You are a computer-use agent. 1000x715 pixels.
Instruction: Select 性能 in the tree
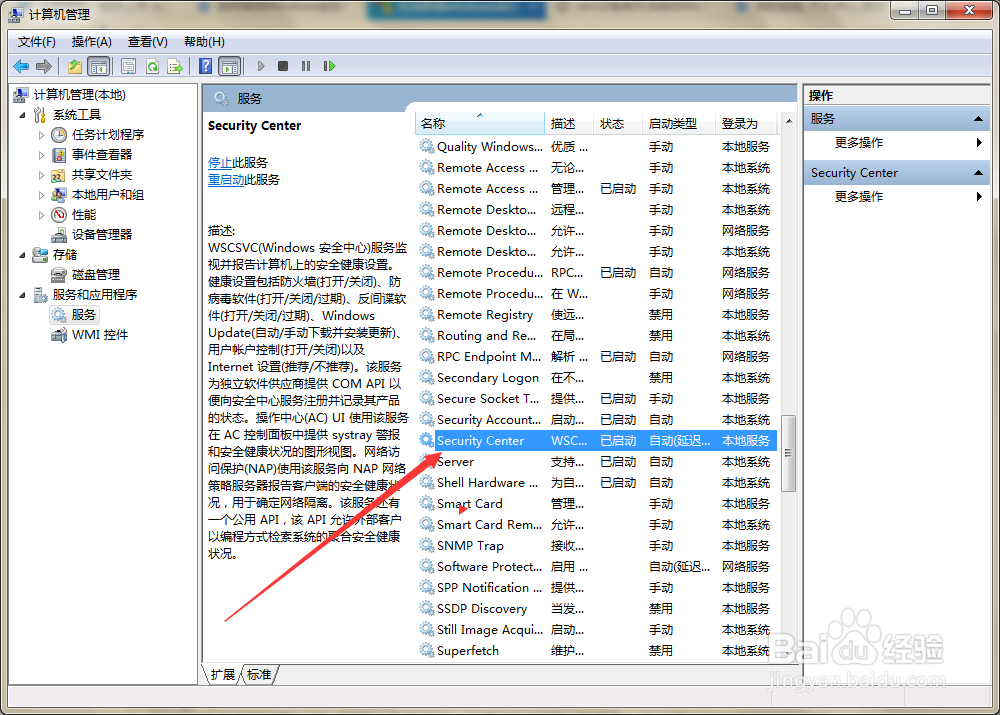(x=84, y=214)
